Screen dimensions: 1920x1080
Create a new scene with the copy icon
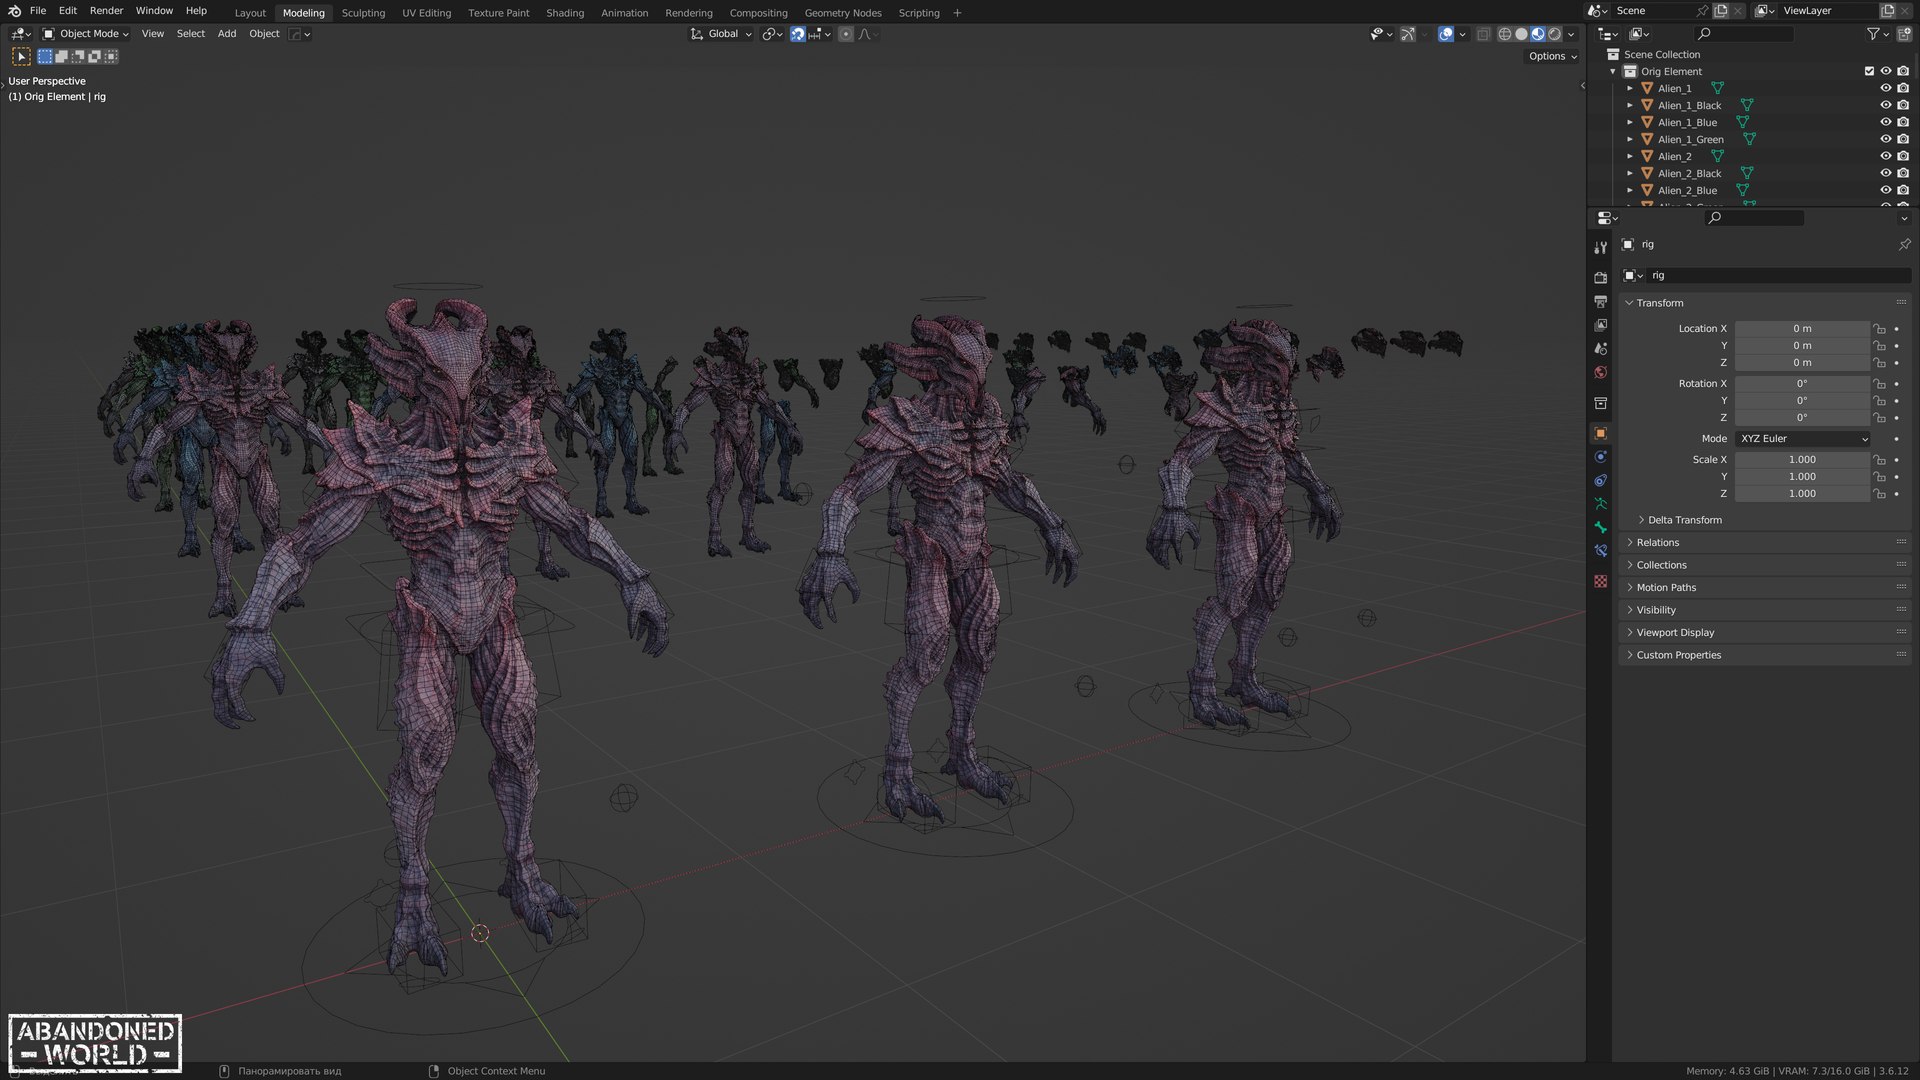[1721, 11]
